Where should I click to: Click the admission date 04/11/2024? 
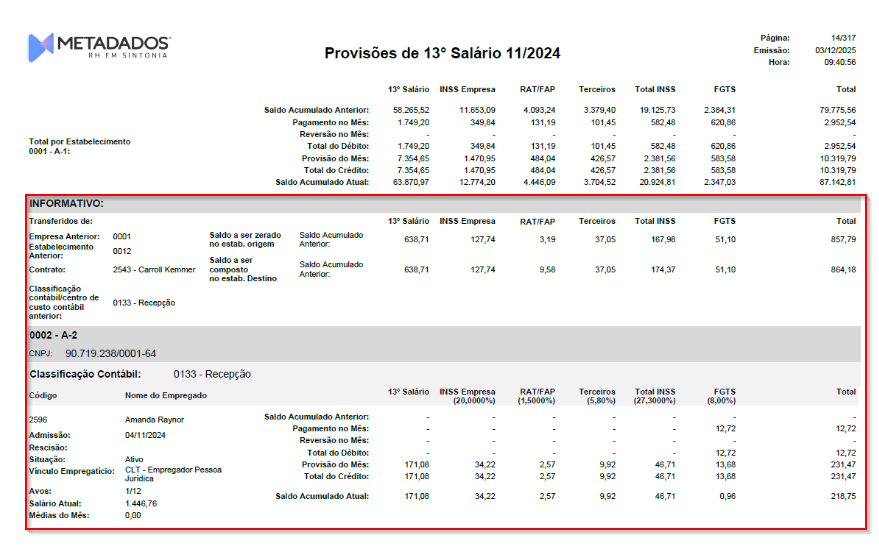point(146,435)
